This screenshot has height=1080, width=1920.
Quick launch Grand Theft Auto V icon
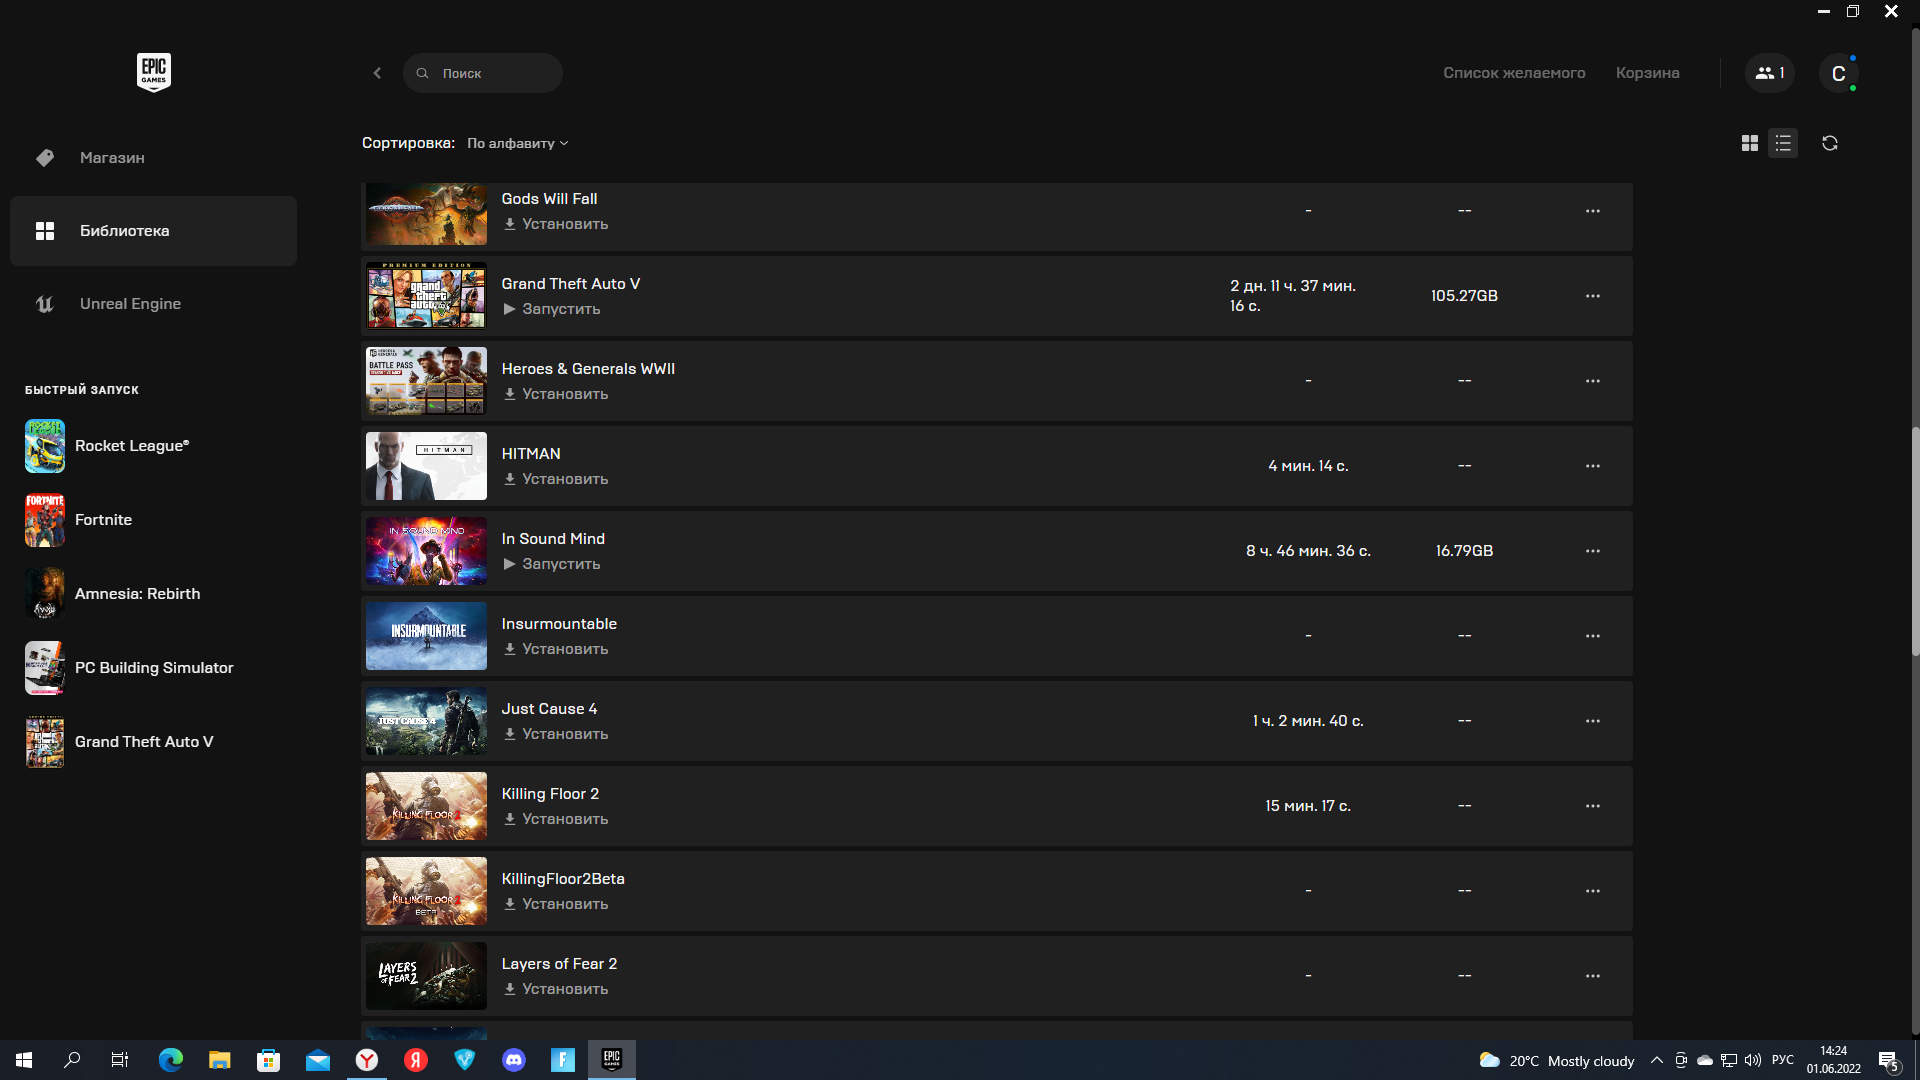(45, 742)
